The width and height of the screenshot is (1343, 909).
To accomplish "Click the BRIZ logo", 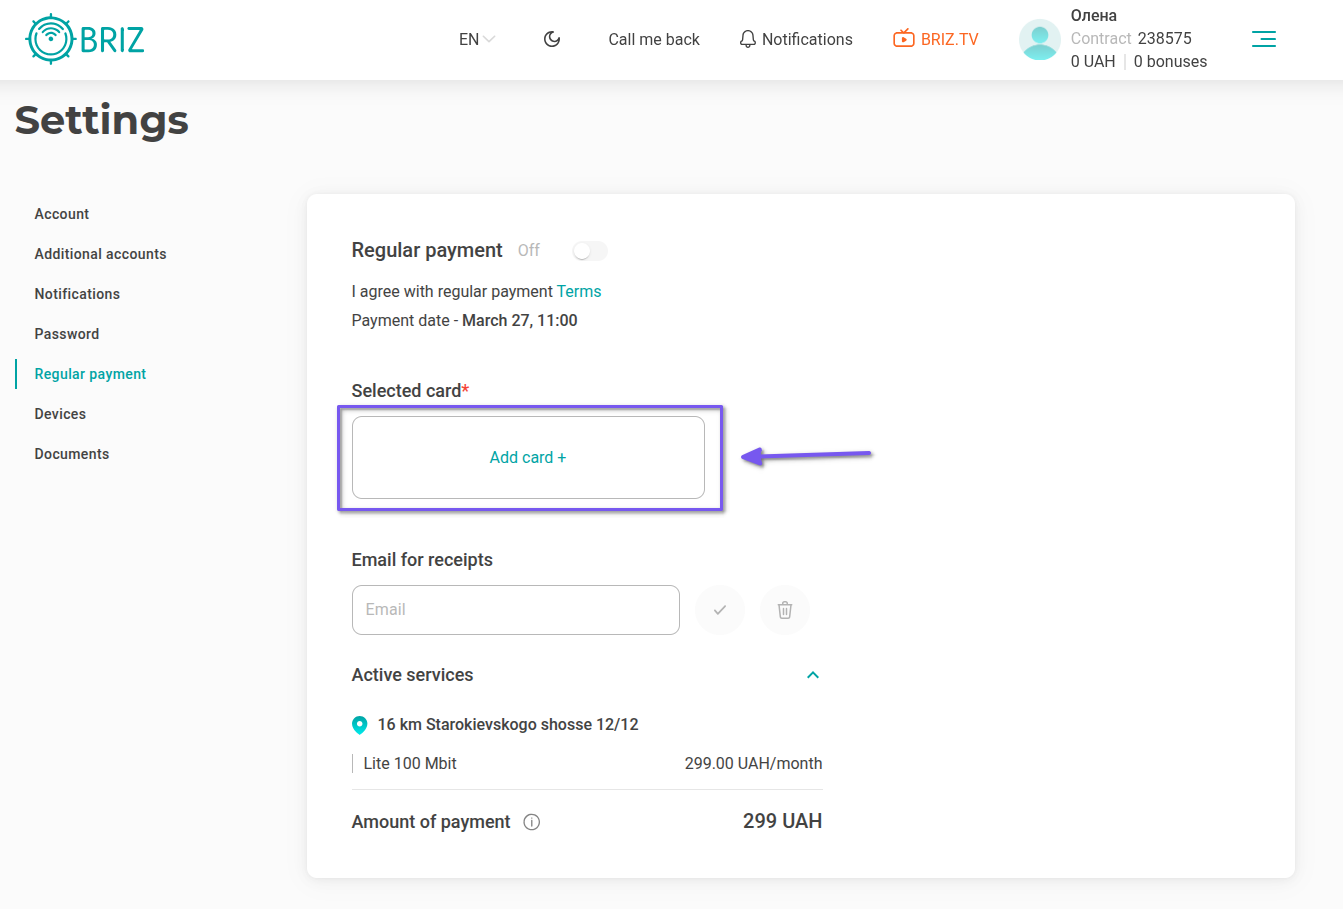I will click(x=85, y=40).
